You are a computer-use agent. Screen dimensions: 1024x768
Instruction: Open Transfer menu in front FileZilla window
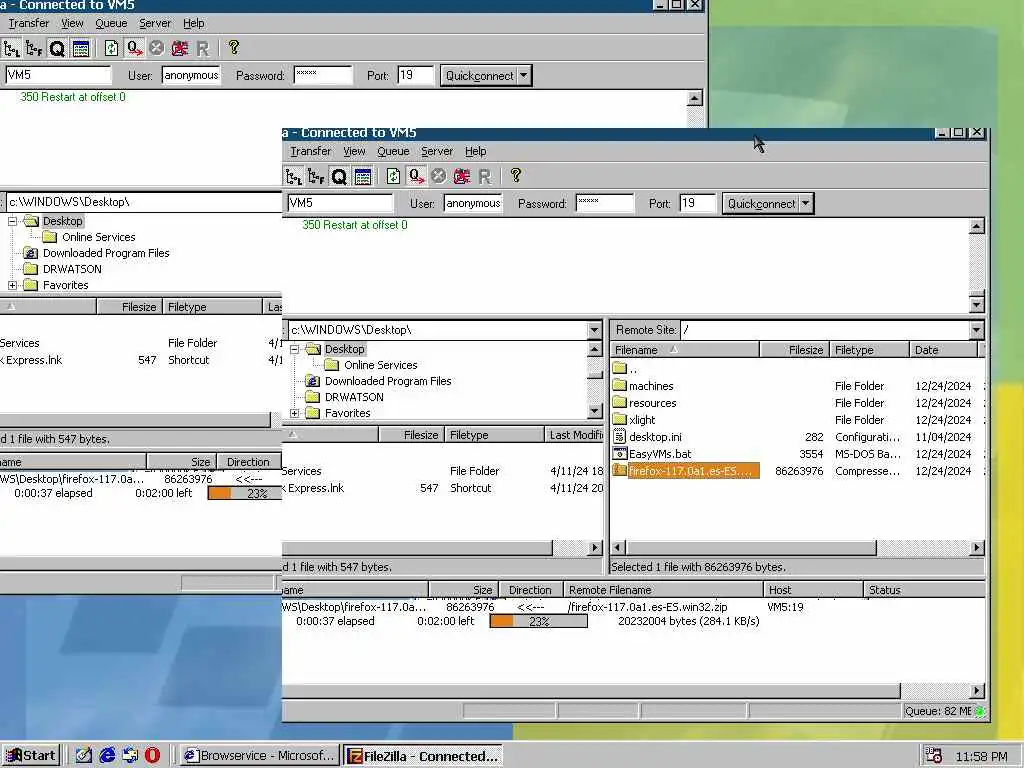pyautogui.click(x=310, y=151)
